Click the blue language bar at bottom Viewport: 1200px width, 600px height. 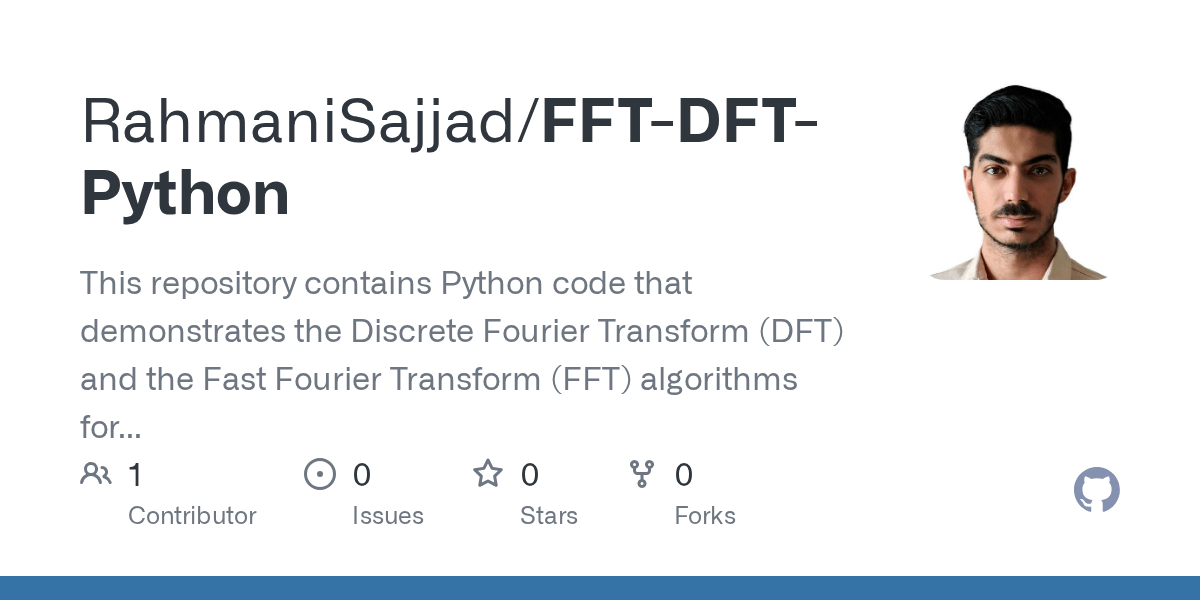(600, 588)
